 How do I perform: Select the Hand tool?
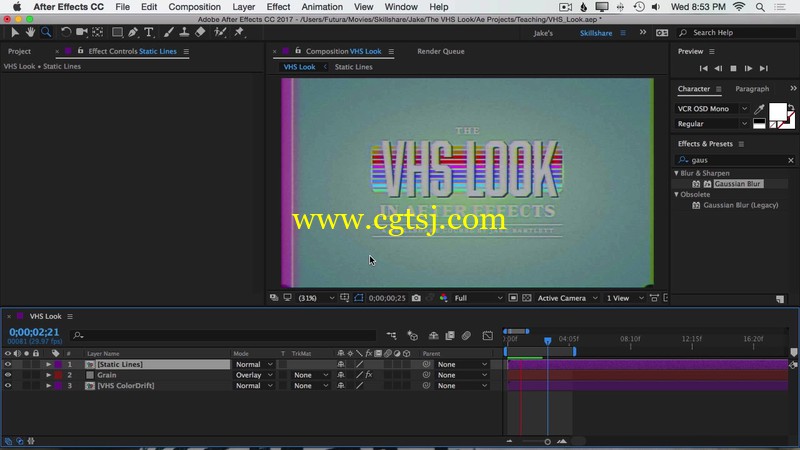(30, 32)
